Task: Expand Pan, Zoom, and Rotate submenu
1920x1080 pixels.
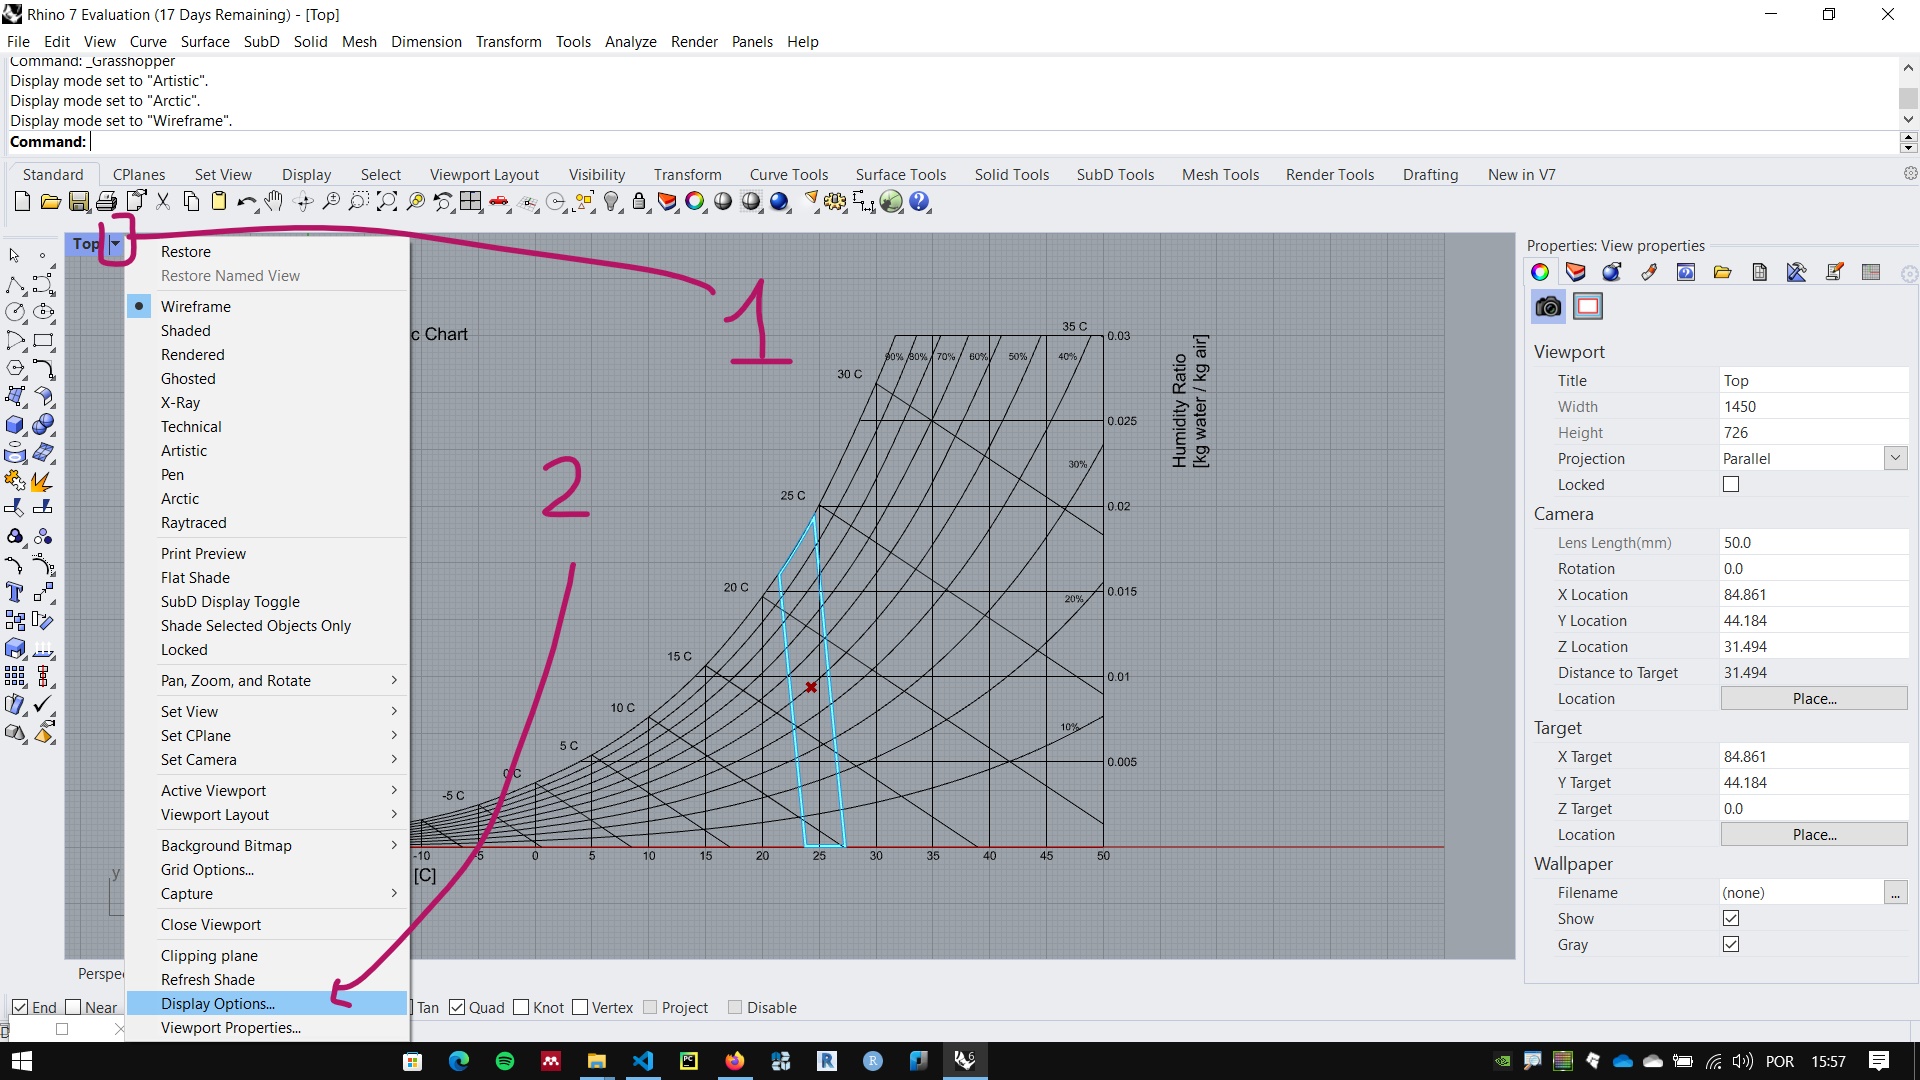Action: [x=267, y=681]
